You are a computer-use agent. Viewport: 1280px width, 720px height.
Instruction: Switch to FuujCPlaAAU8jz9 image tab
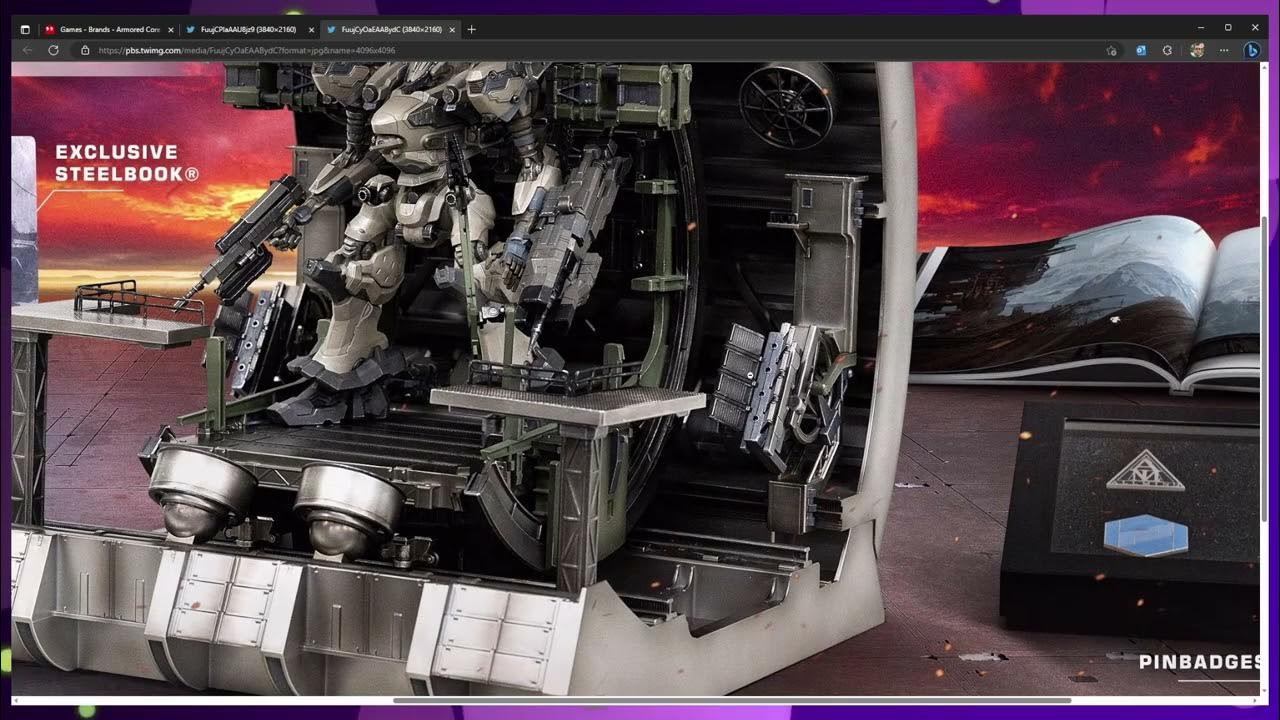pyautogui.click(x=250, y=29)
